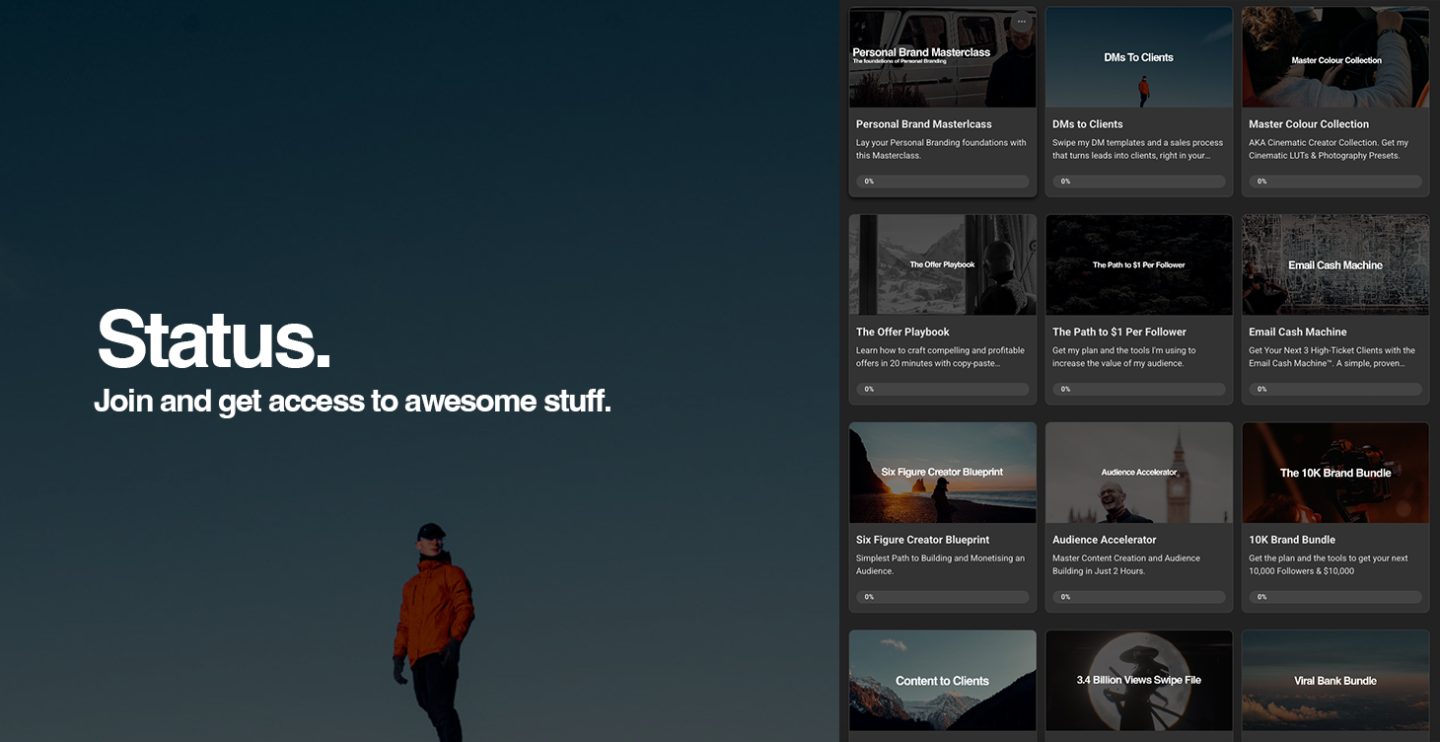This screenshot has height=742, width=1440.
Task: Click the DMs to Clients course title
Action: pos(1087,124)
